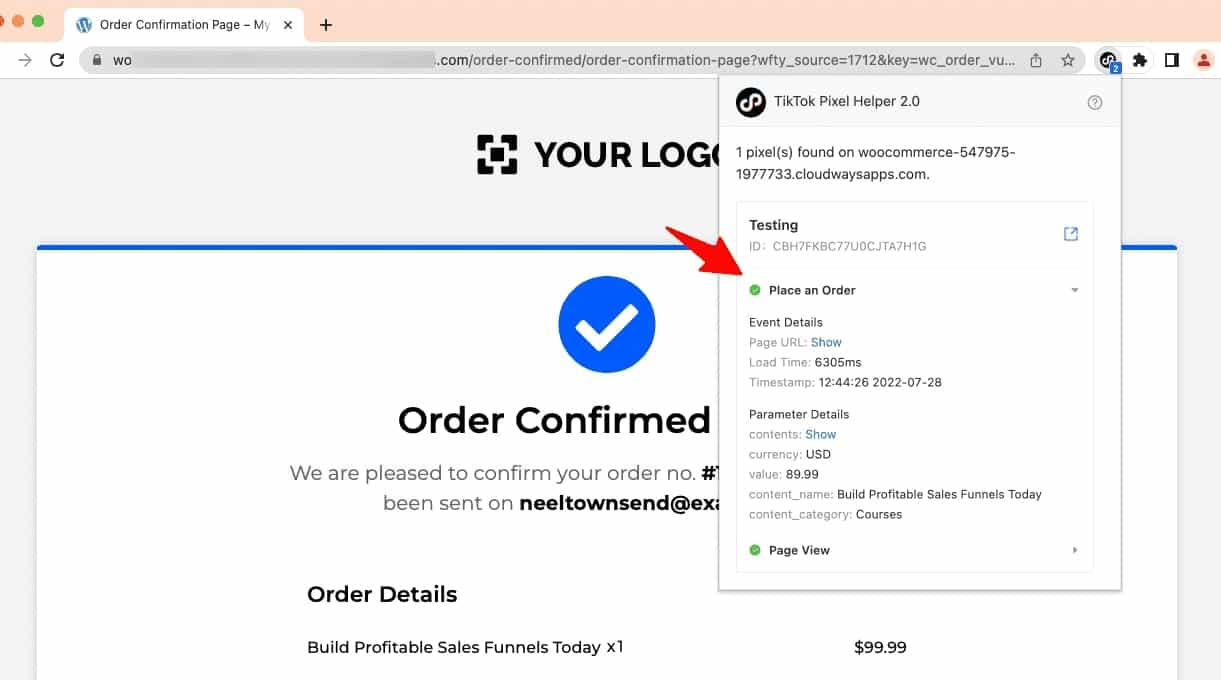Bookmark this page with the star icon

(1068, 60)
